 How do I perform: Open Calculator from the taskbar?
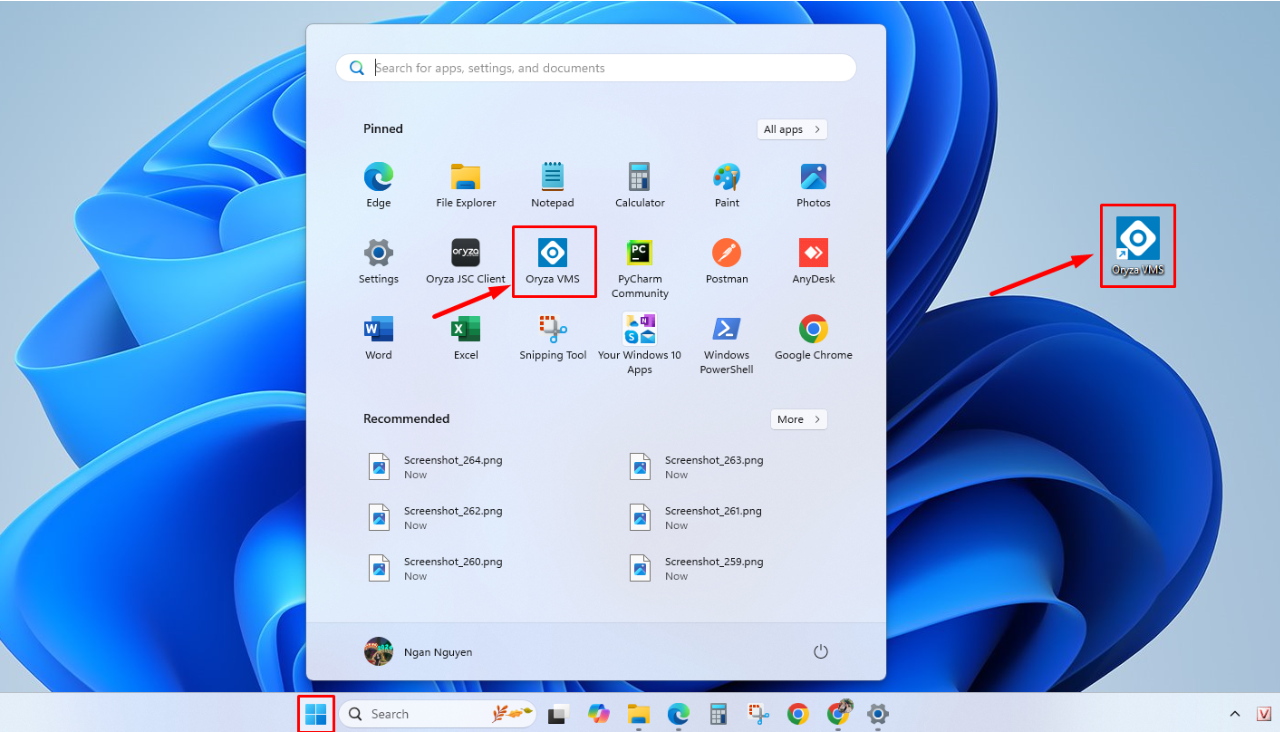(718, 714)
